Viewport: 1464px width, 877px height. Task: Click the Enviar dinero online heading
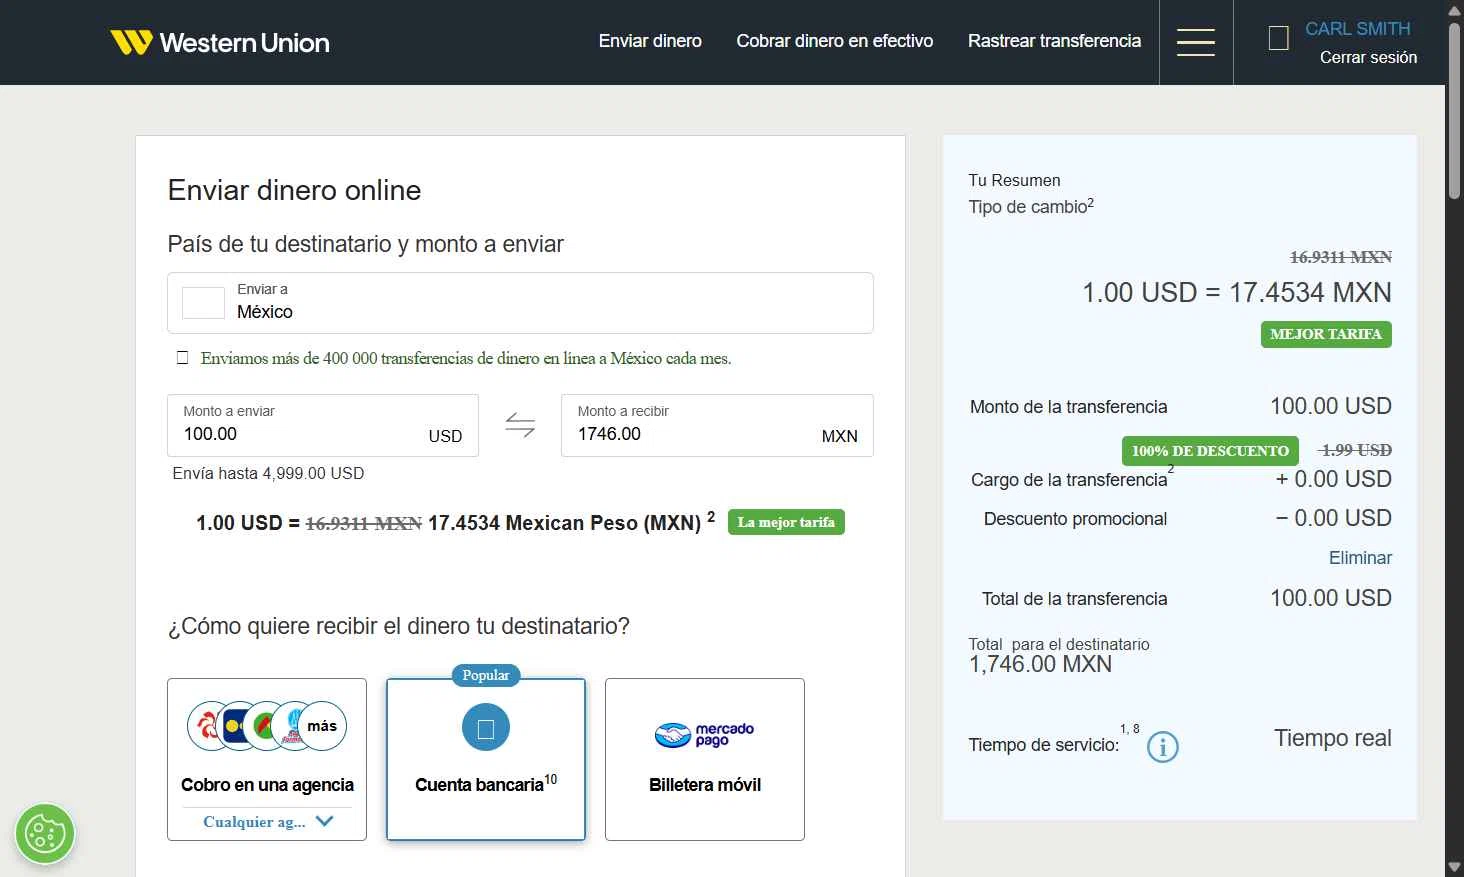pyautogui.click(x=294, y=190)
